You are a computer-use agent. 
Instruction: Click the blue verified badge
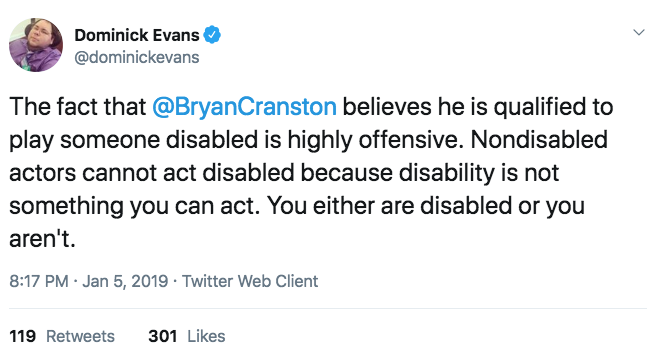pos(212,35)
